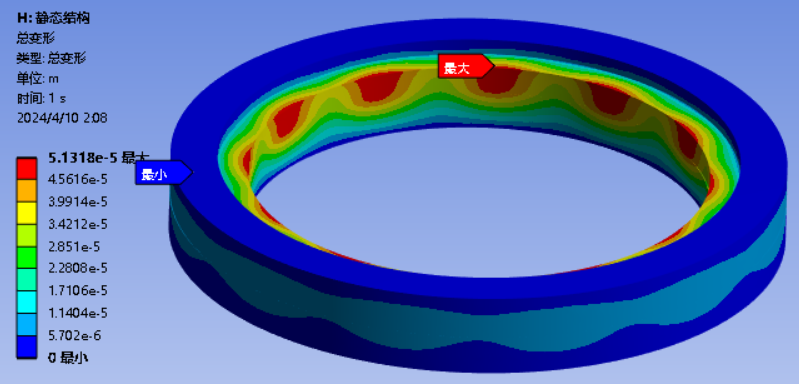Click the 时间: 1 s label
Viewport: 799px width, 384px height.
tap(41, 98)
